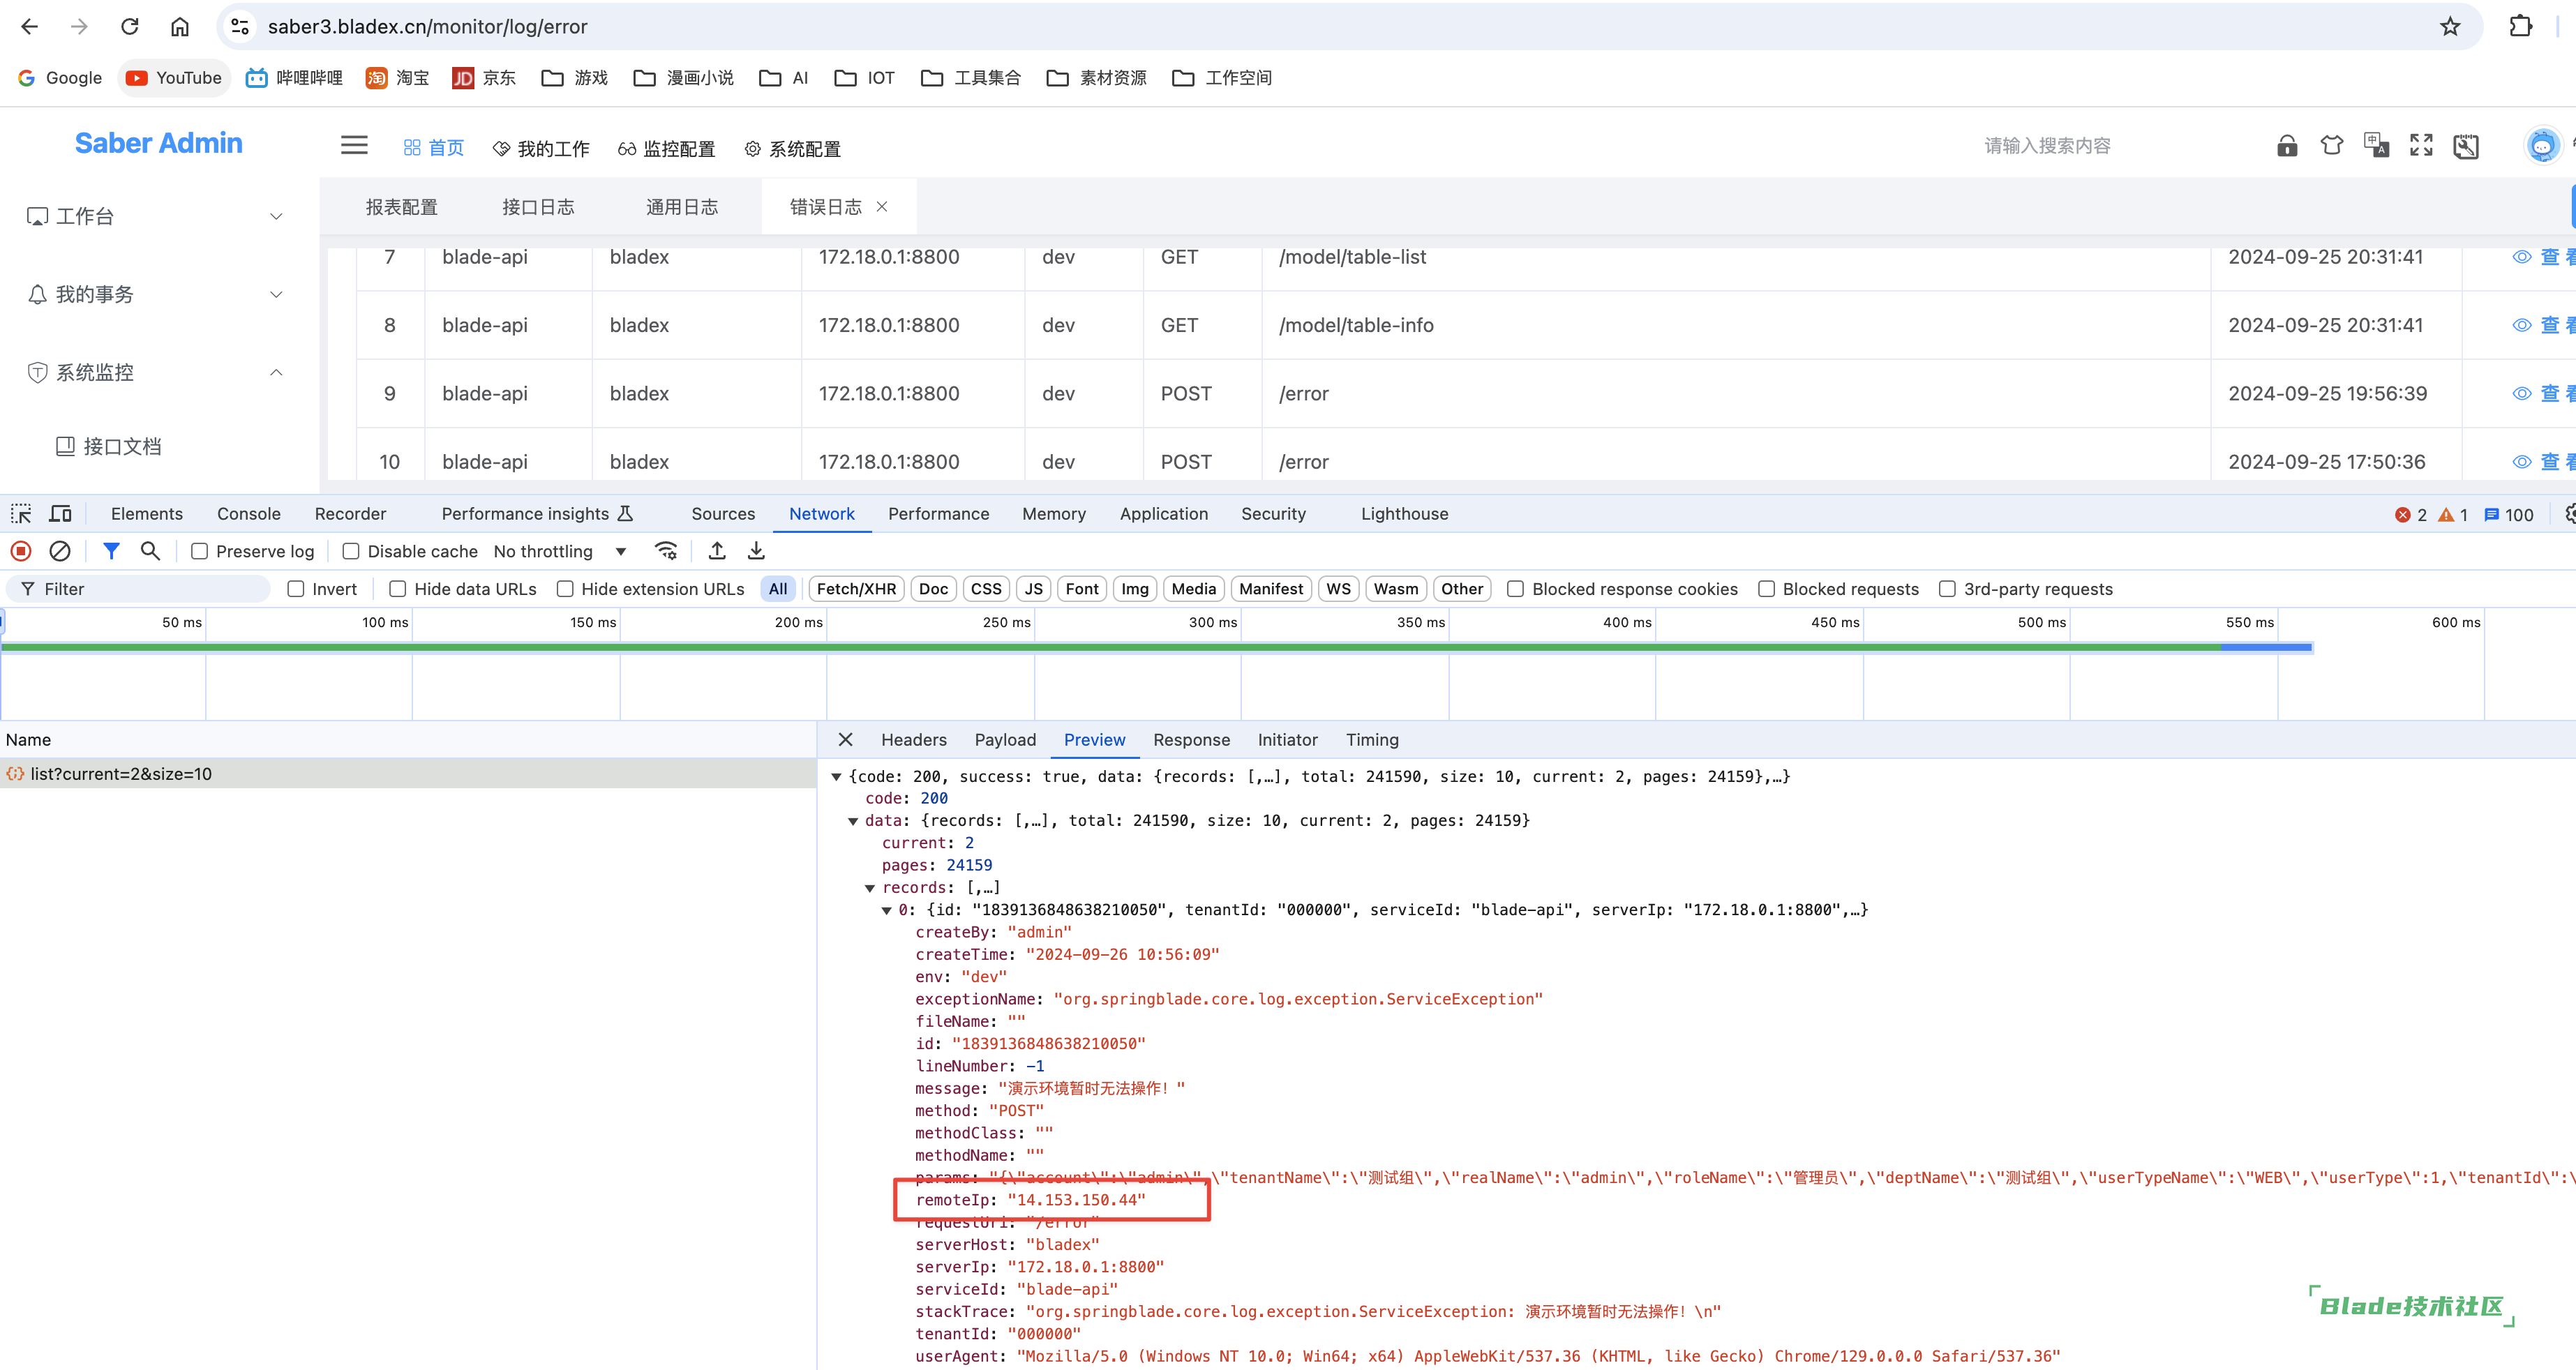Click the browser back arrow
Screen dimensions: 2576x1370
click(x=30, y=27)
